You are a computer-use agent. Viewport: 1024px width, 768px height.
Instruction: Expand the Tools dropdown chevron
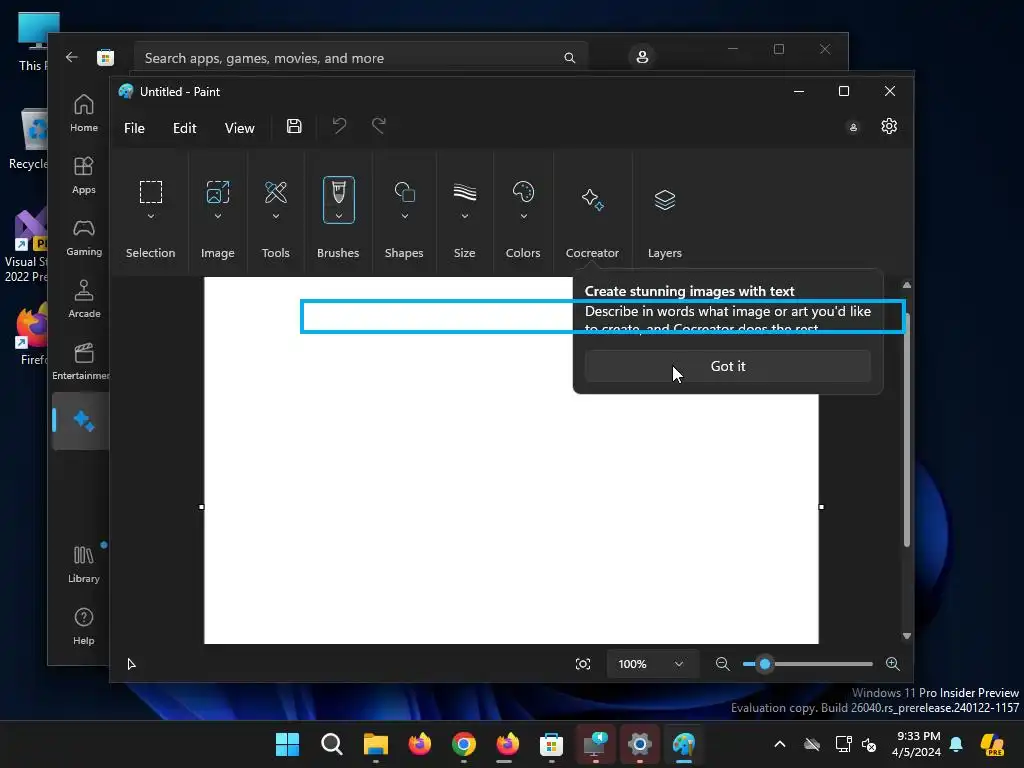coord(276,216)
